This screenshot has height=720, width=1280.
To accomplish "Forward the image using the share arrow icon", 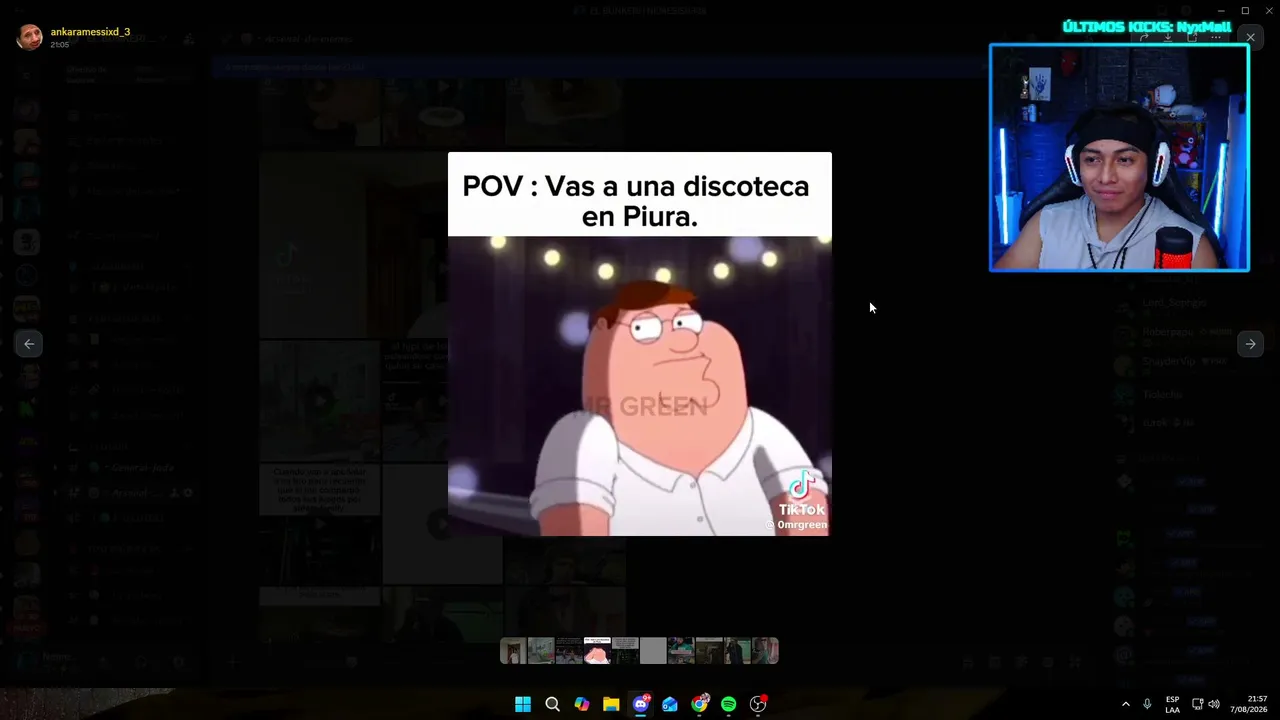I will (x=1144, y=37).
